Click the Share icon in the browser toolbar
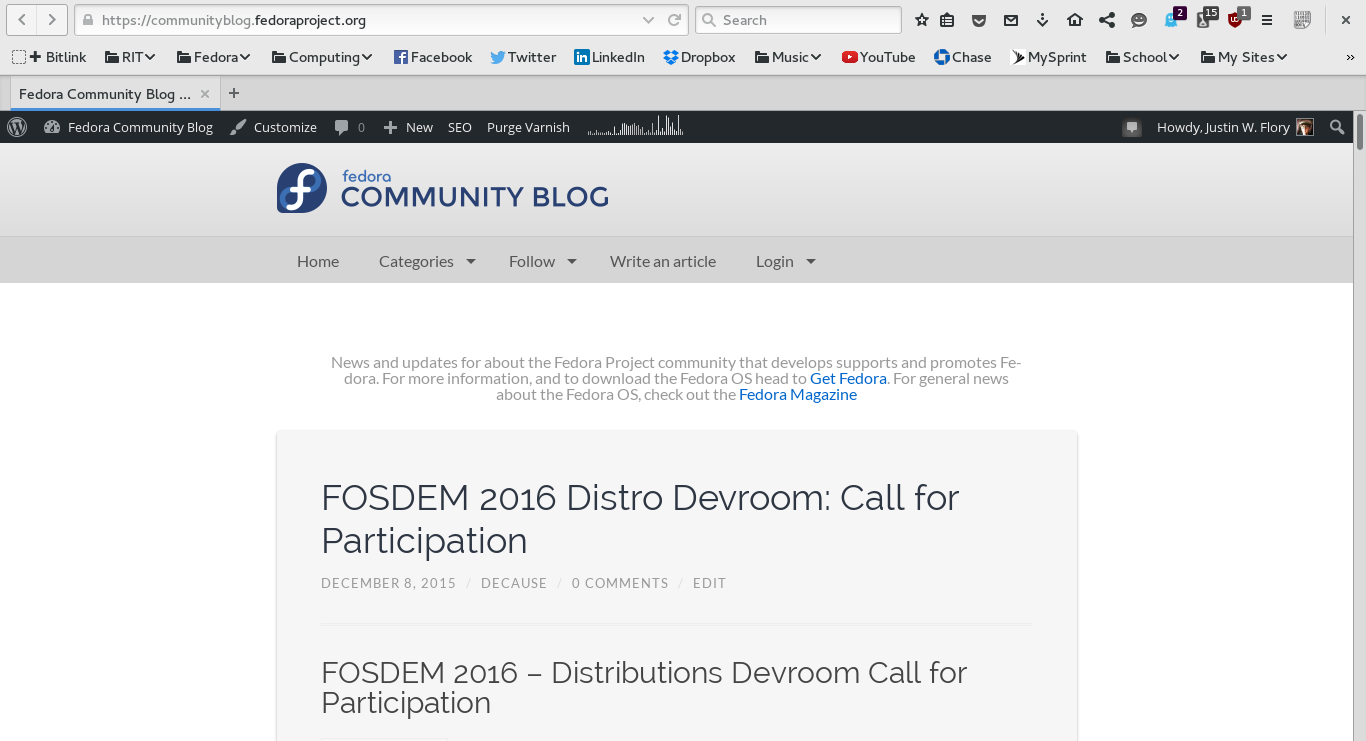Screen dimensions: 1366x741 point(1107,20)
